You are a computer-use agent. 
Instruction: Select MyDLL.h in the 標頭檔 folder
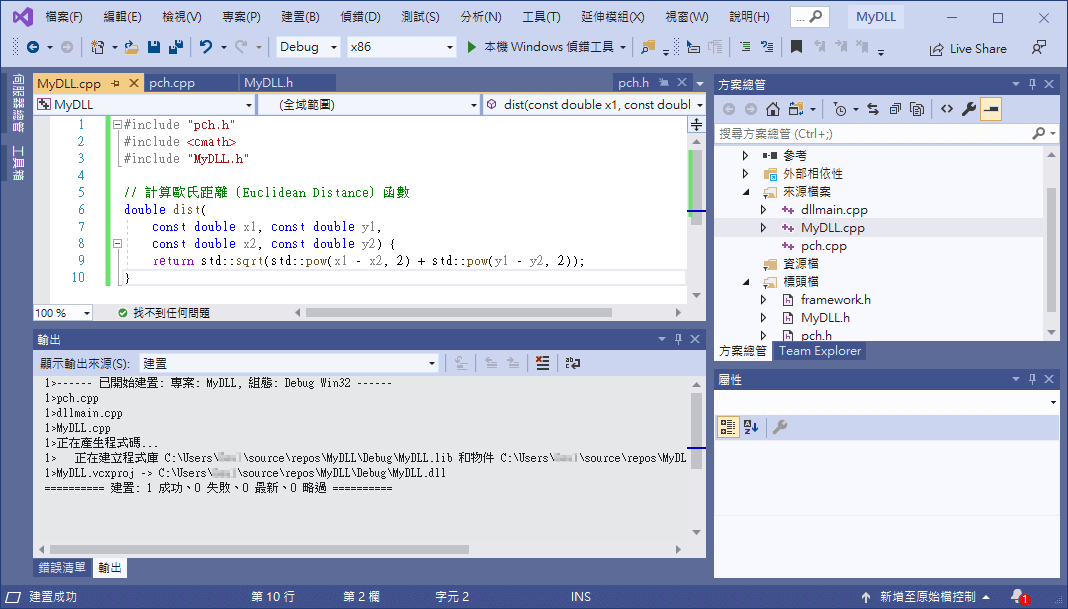[825, 318]
